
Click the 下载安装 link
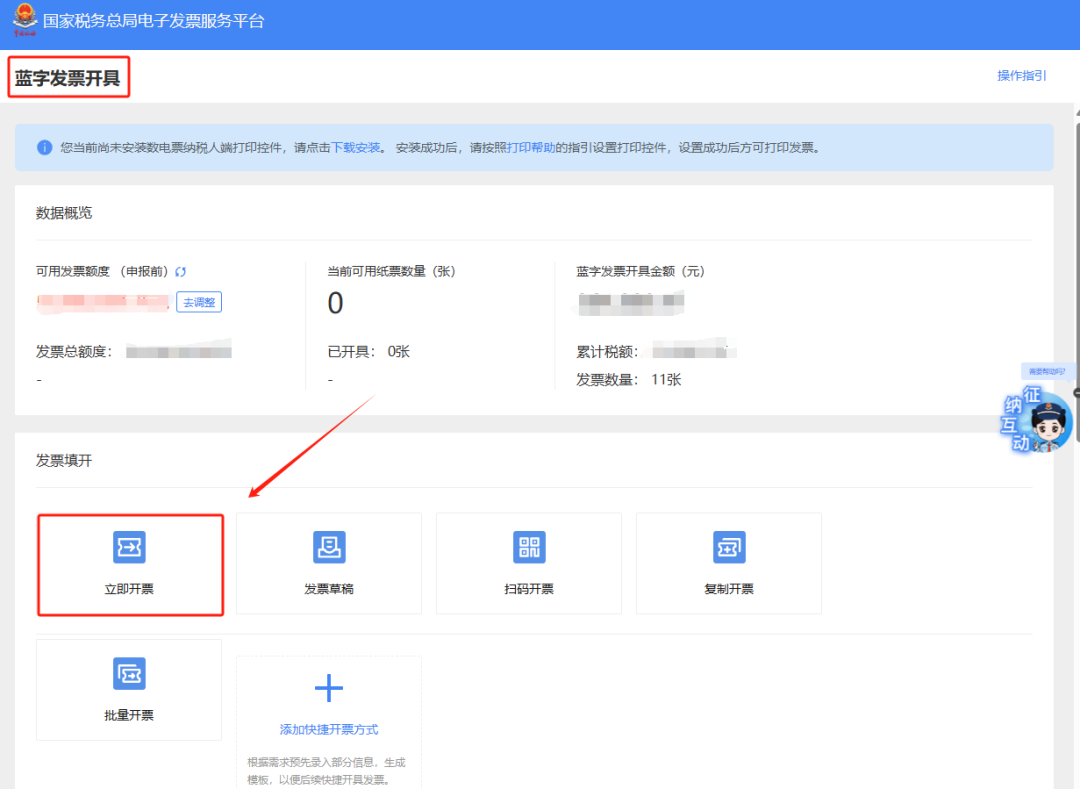click(355, 147)
